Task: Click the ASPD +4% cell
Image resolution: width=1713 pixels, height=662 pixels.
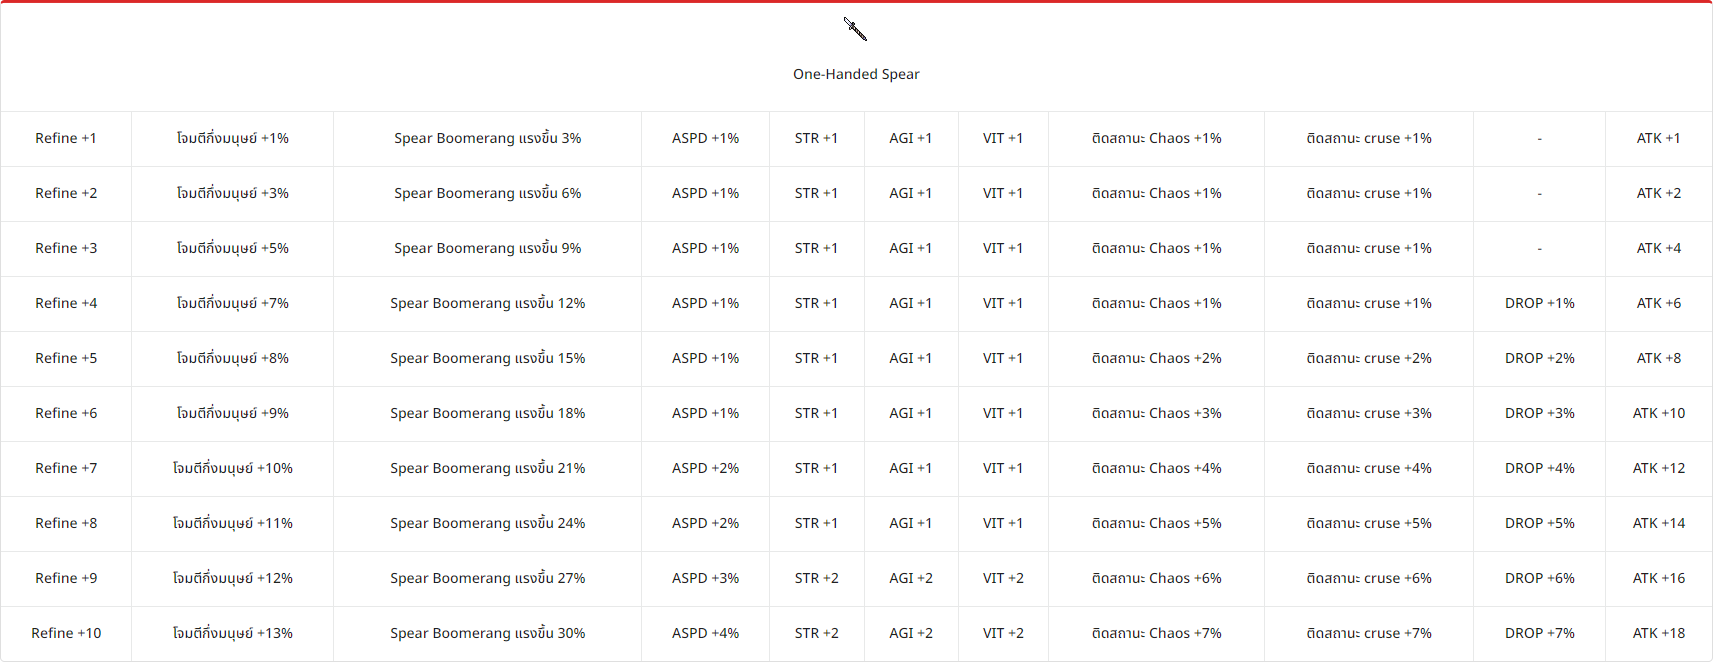Action: pyautogui.click(x=705, y=633)
